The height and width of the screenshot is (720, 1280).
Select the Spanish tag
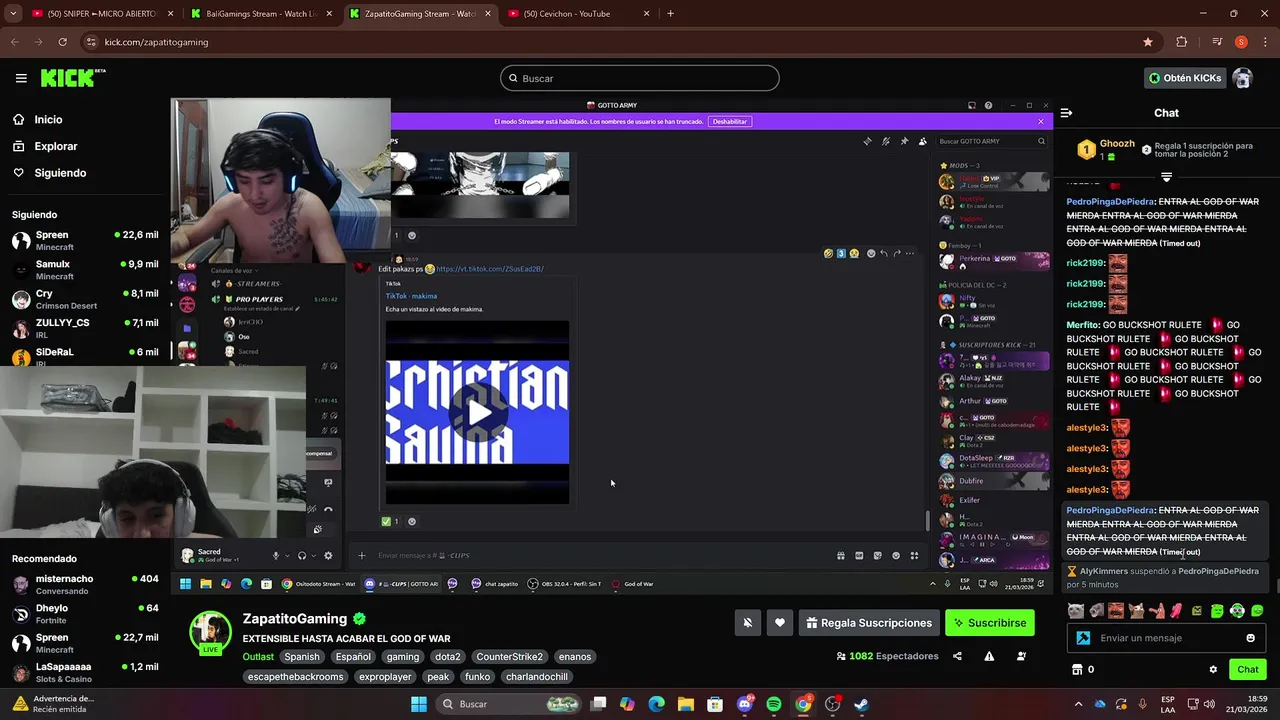click(301, 657)
